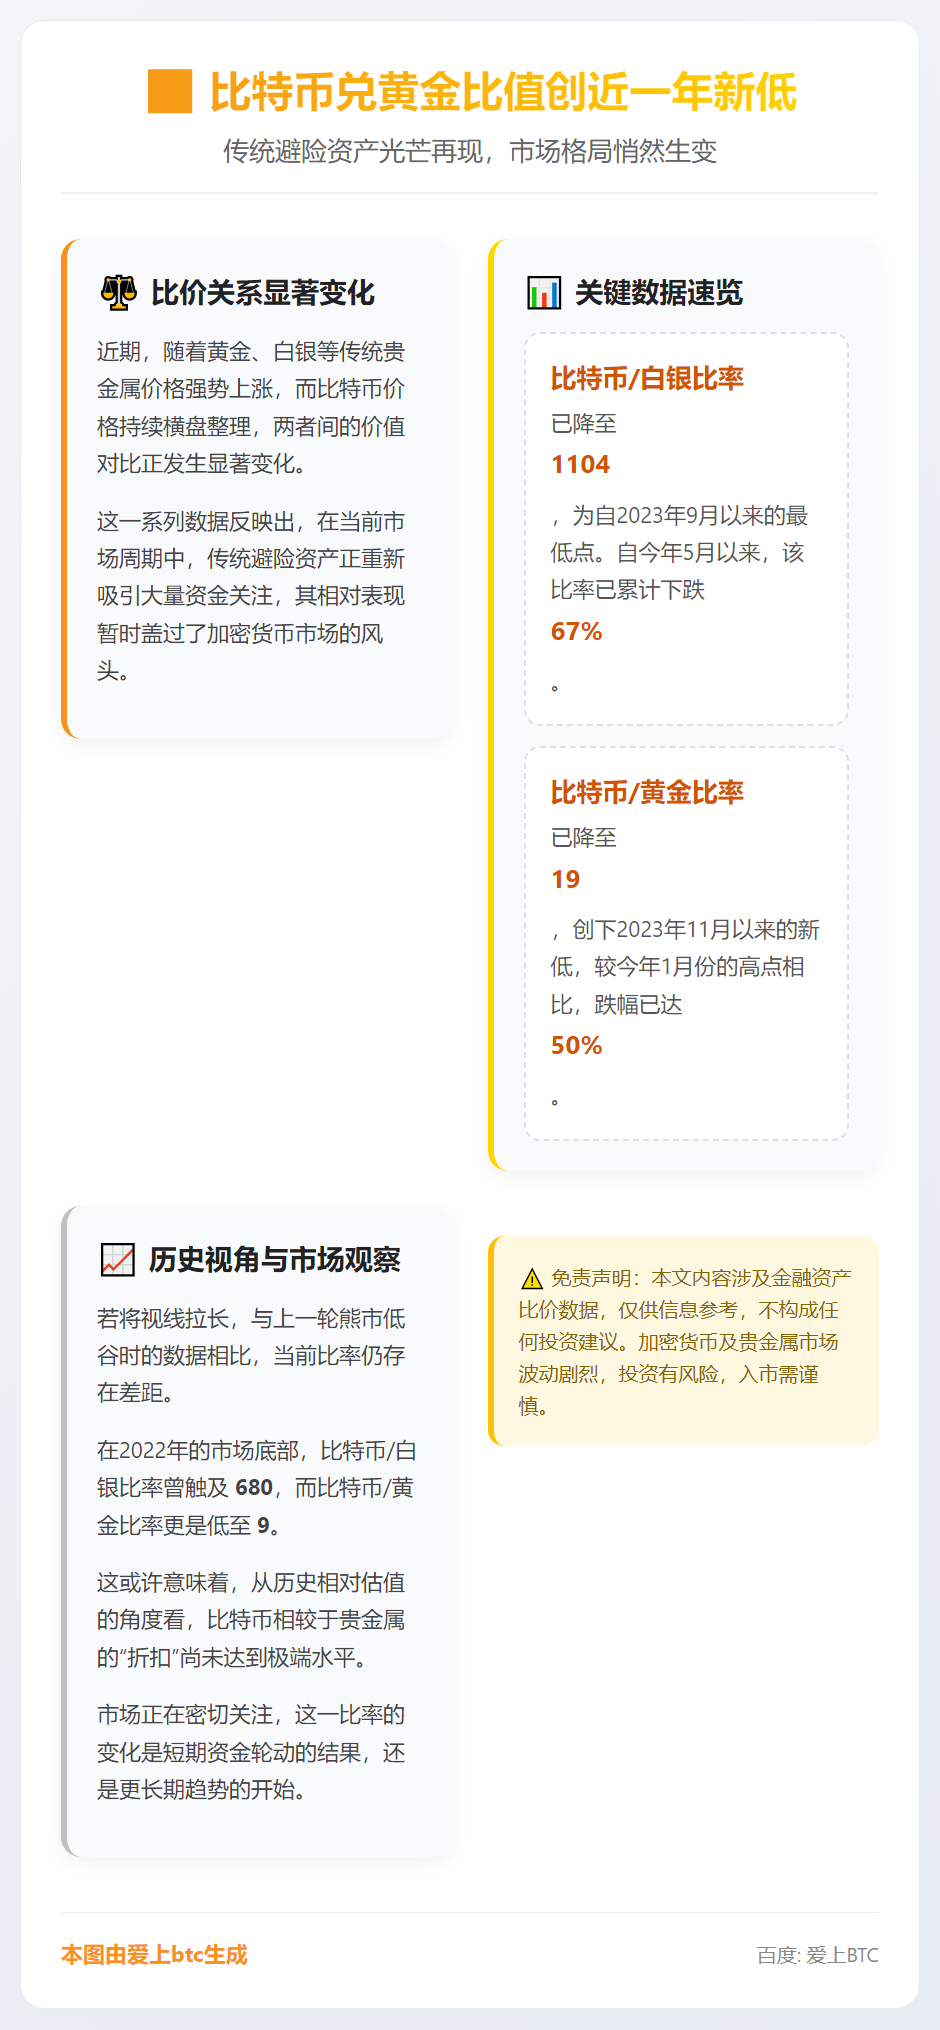Click the value 19 in gold ratio card
Image resolution: width=940 pixels, height=2030 pixels.
[x=565, y=880]
